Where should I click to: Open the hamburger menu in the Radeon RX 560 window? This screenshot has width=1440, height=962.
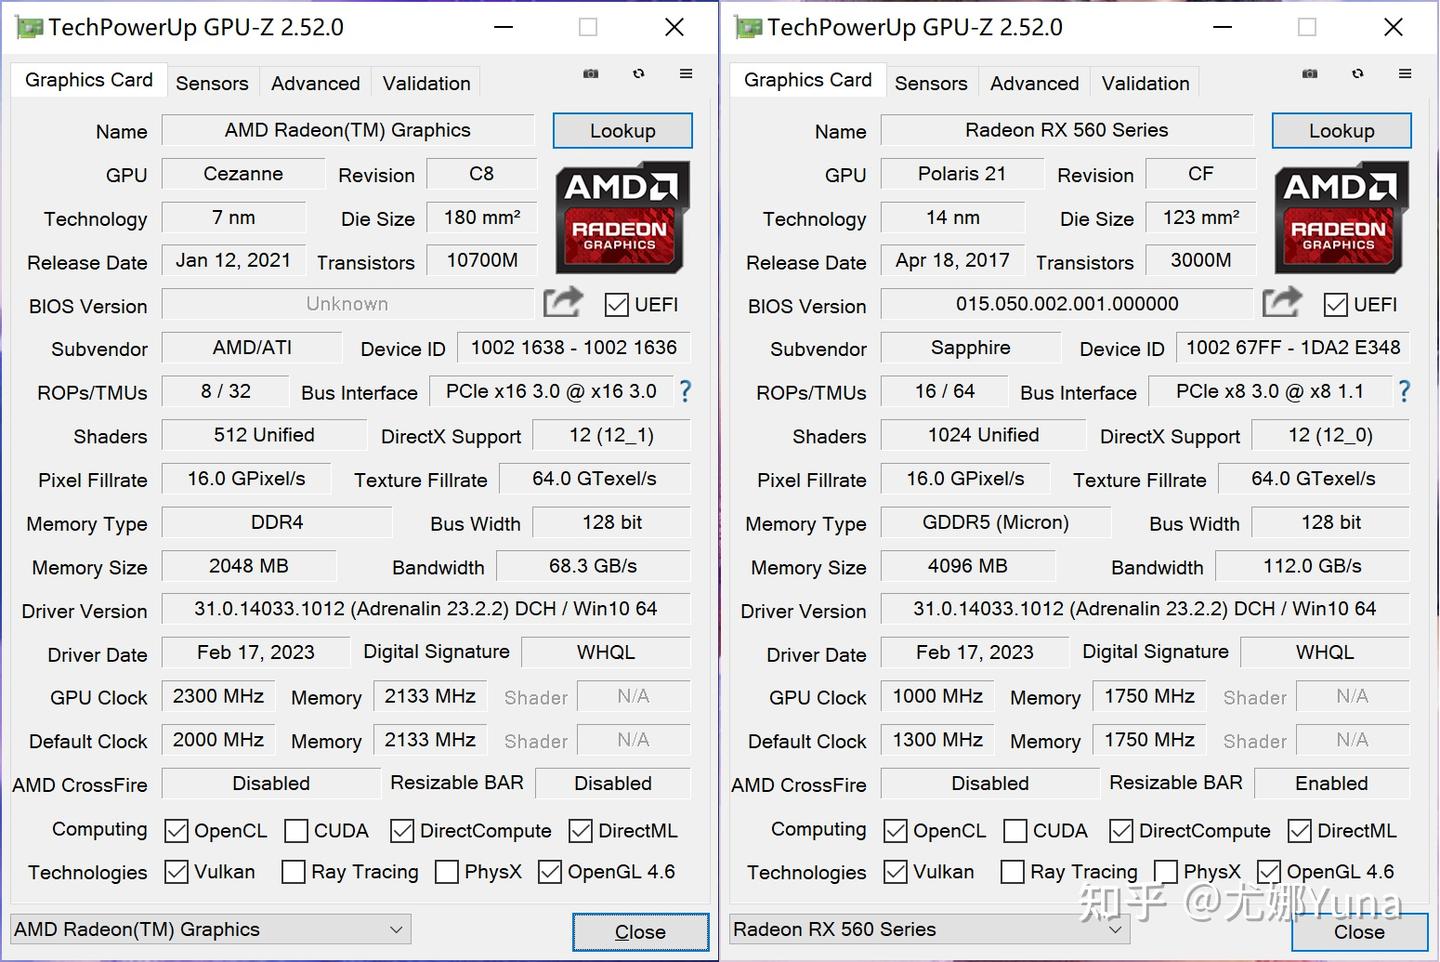point(1405,73)
